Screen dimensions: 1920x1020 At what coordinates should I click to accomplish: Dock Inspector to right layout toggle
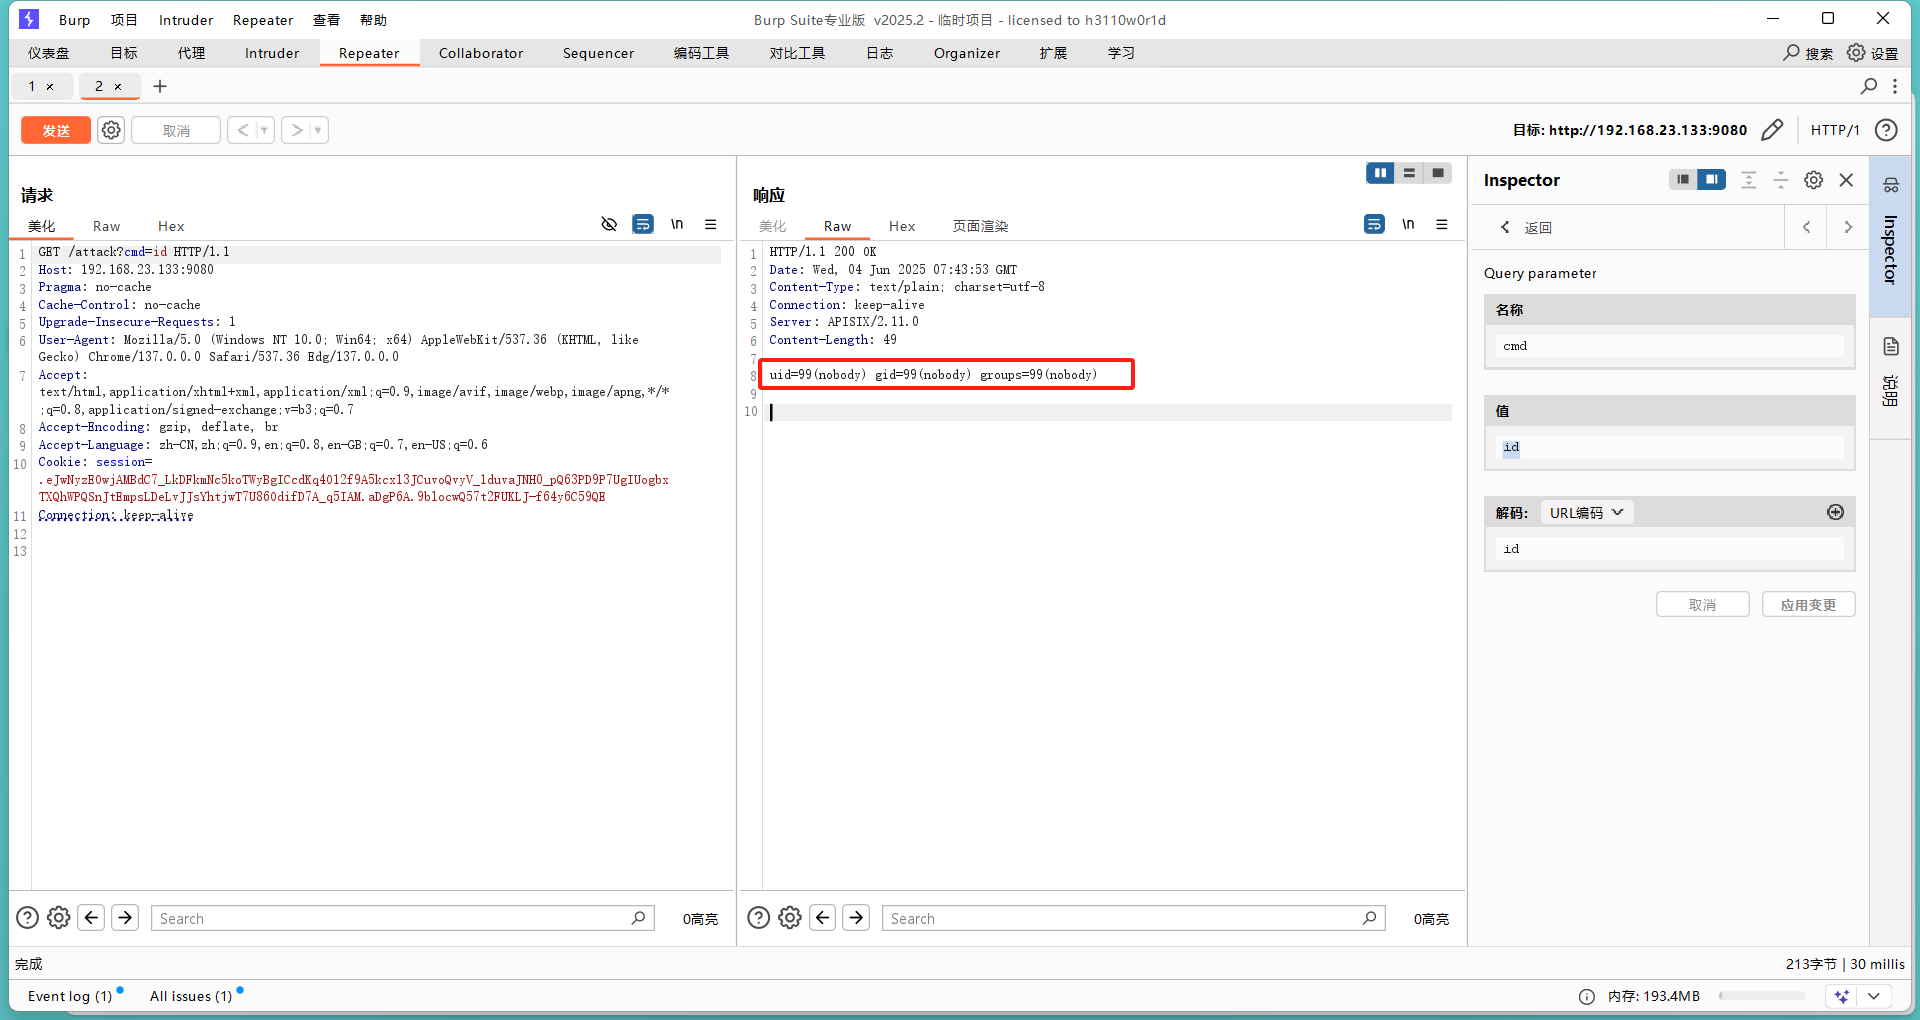point(1712,180)
